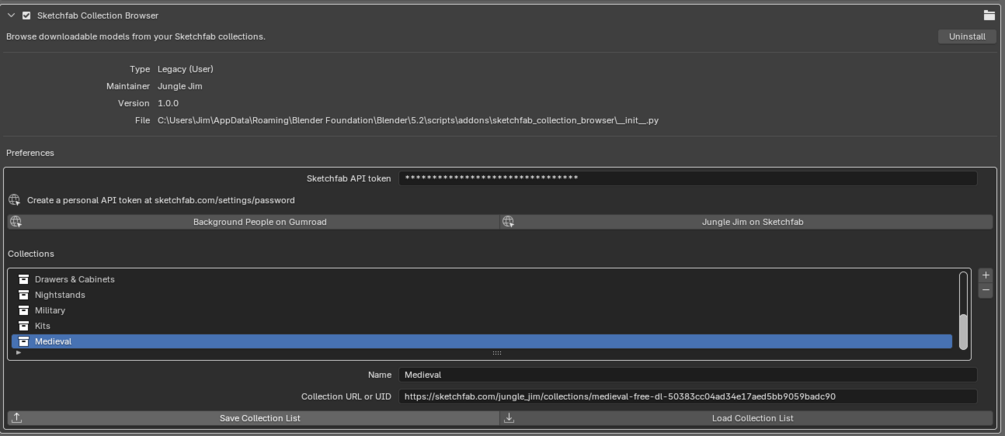Open Background People on Gumroad link
Screen dimensions: 1005x436
click(253, 222)
